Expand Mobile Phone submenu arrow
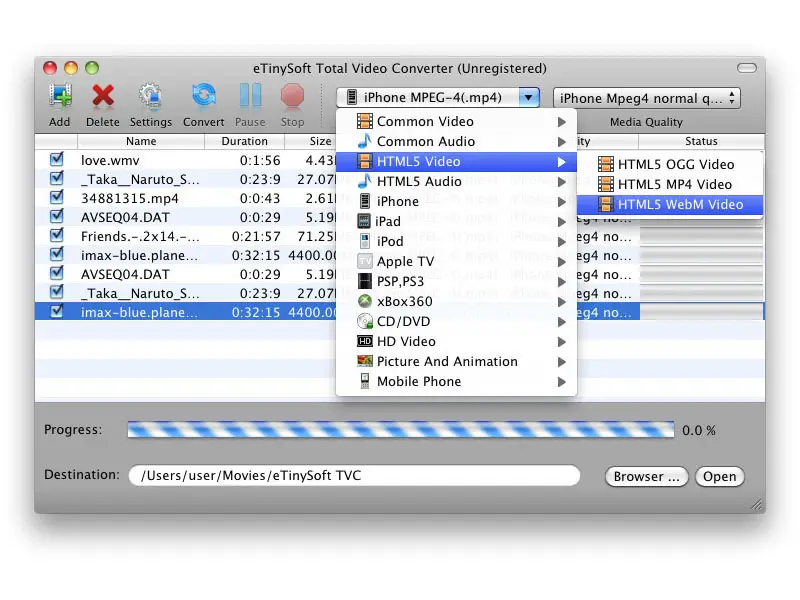This screenshot has height=600, width=800. [x=562, y=381]
